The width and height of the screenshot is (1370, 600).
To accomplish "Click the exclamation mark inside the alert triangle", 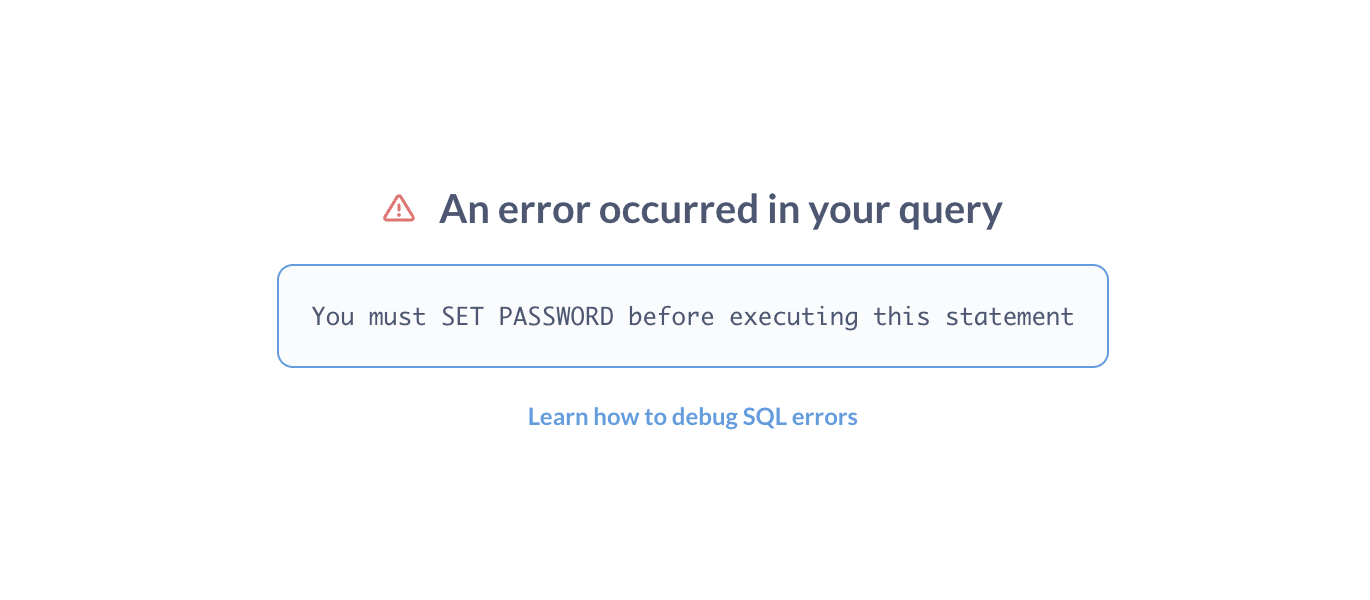I will (399, 210).
